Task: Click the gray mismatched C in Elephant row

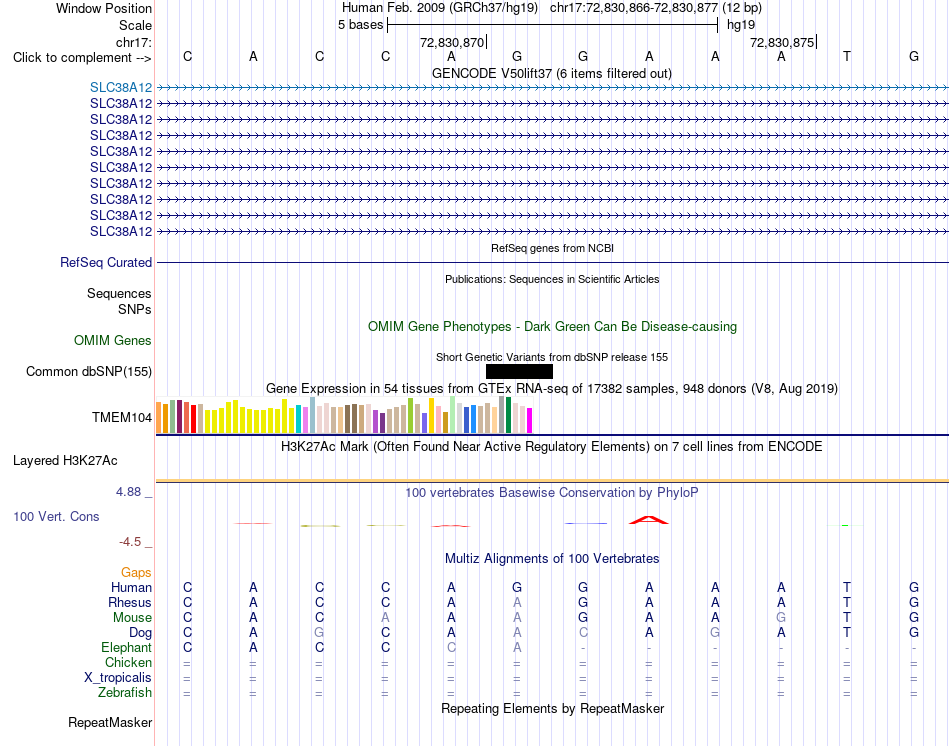Action: point(451,647)
